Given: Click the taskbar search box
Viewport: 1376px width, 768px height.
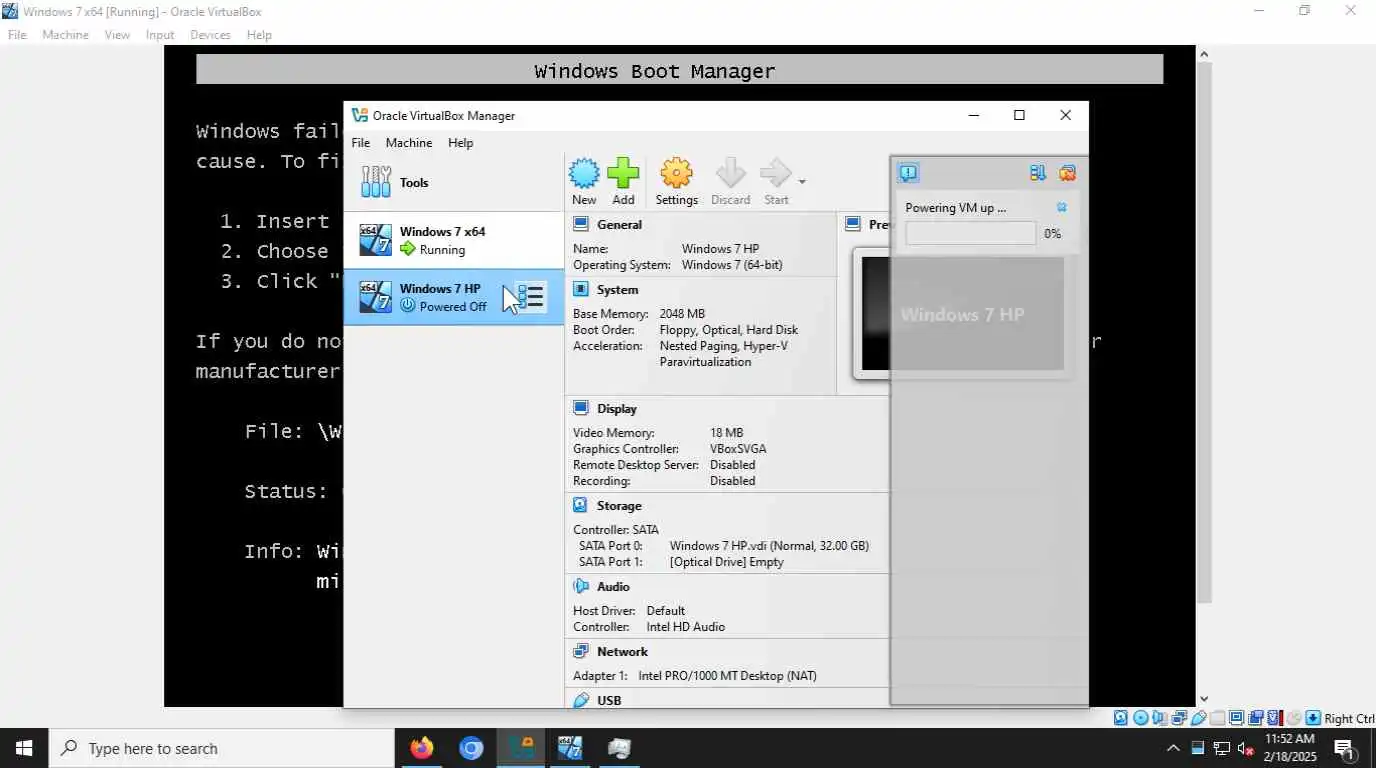Looking at the screenshot, I should click(x=221, y=748).
